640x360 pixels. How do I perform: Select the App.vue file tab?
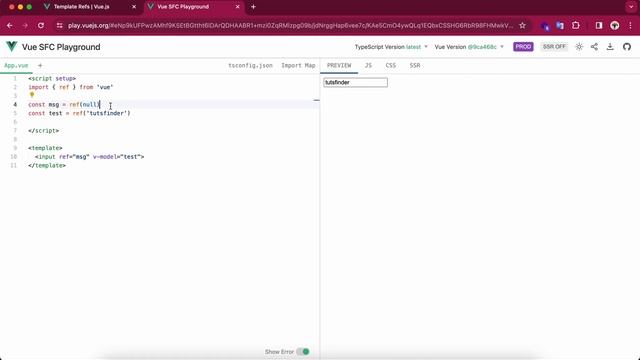[x=16, y=65]
